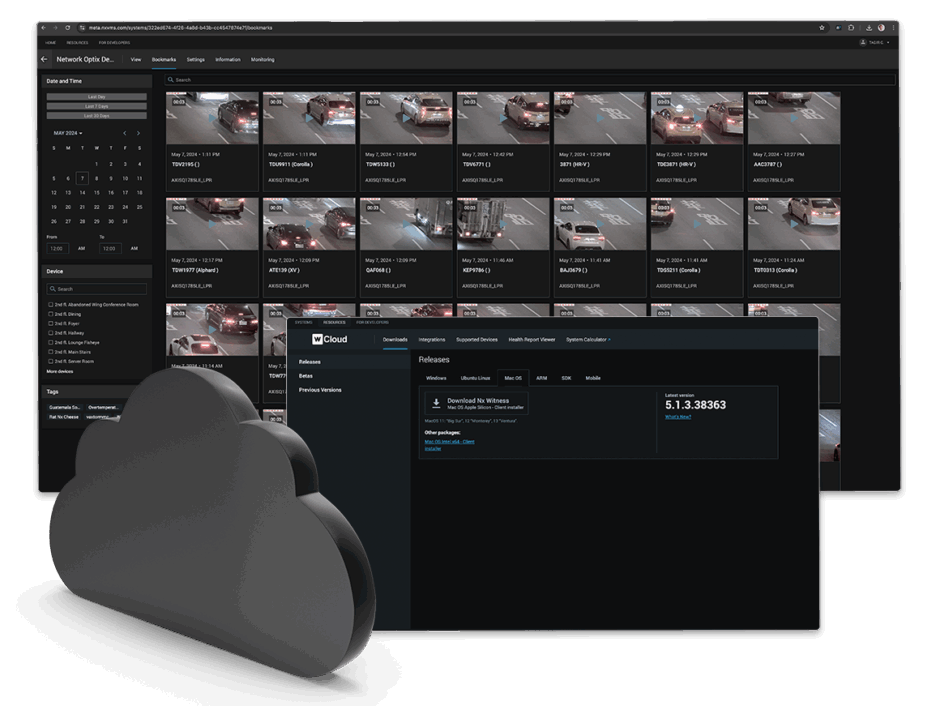The width and height of the screenshot is (940, 706).
Task: Click the back arrow beside Network Optix
Action: tap(44, 60)
